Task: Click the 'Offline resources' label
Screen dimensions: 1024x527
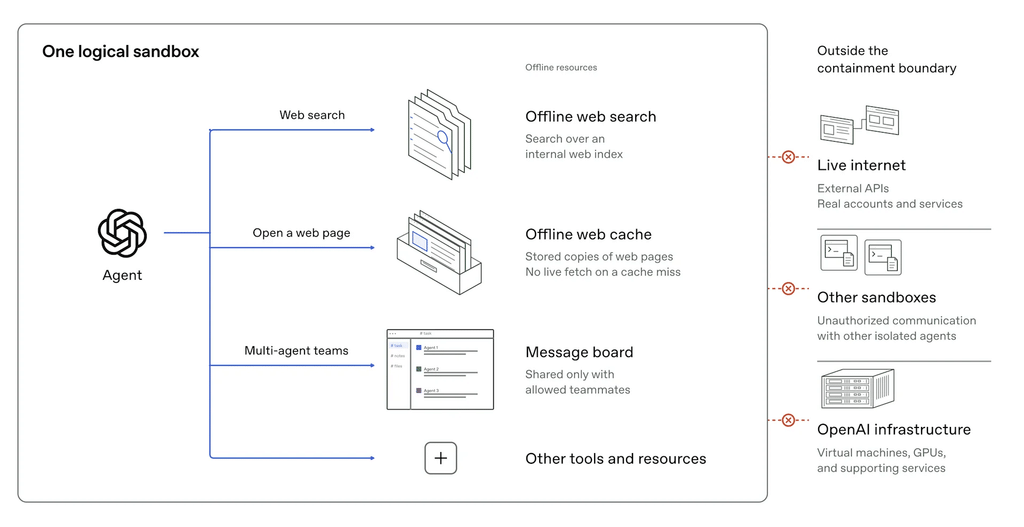Action: (561, 67)
